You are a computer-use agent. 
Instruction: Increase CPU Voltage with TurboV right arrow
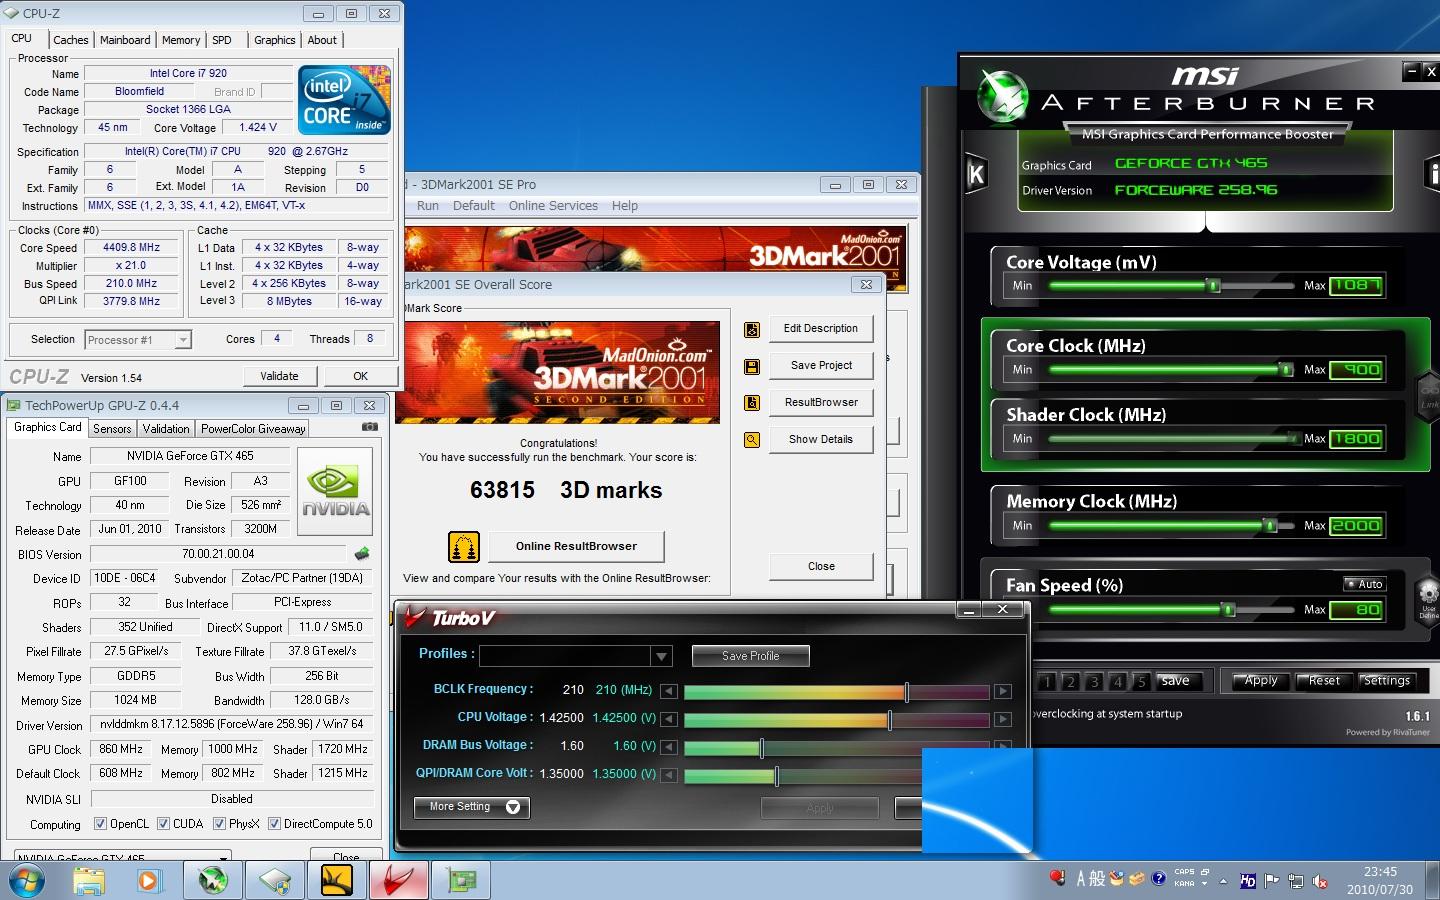(1002, 719)
